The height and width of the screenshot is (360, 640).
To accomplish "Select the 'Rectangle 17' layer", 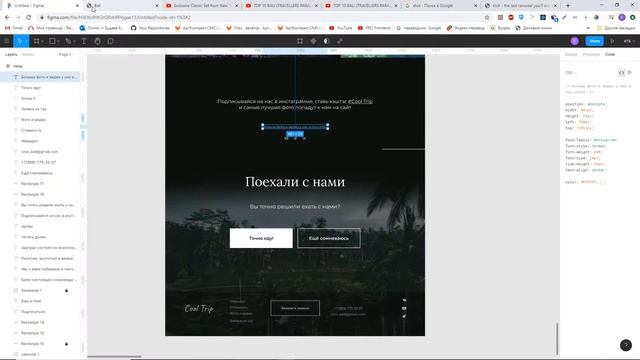I will (x=40, y=184).
